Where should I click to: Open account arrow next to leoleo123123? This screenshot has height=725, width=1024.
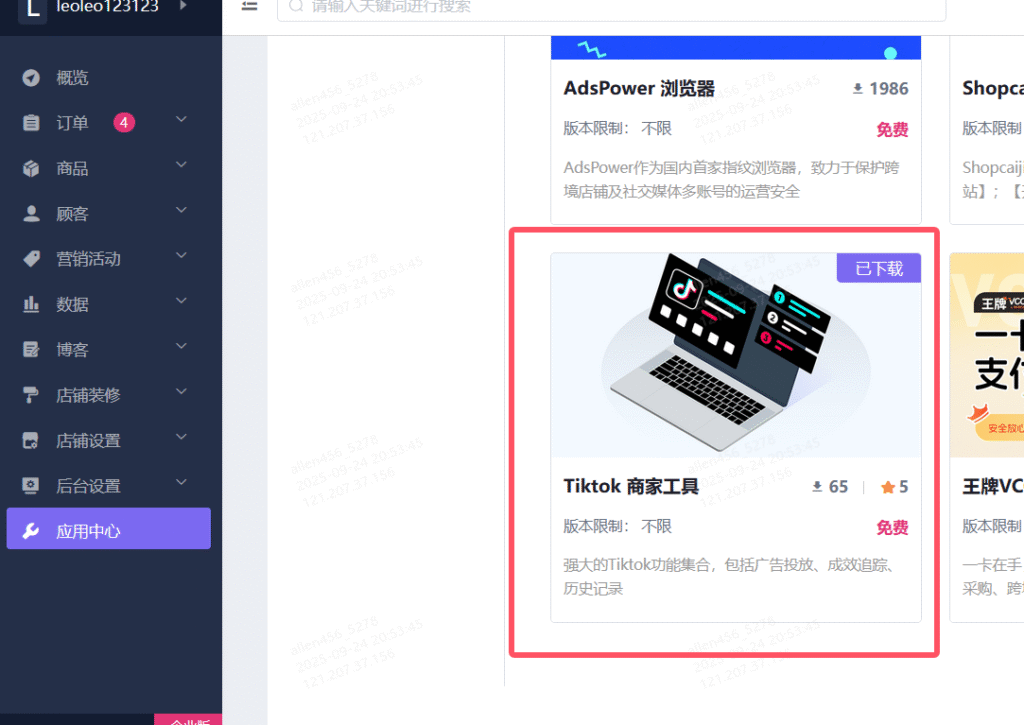pos(184,5)
